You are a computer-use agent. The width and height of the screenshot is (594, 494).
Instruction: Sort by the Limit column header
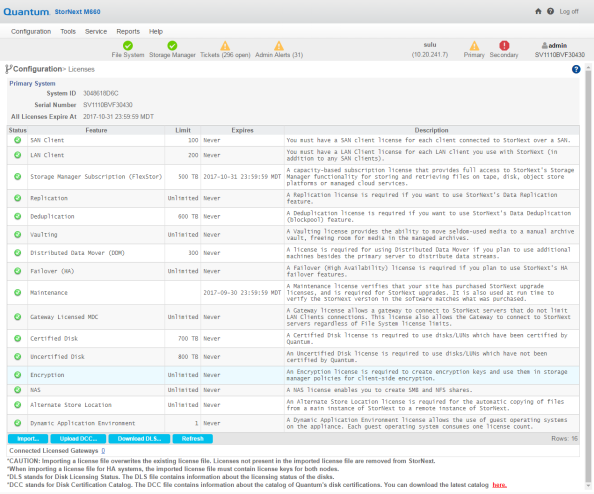coord(183,130)
